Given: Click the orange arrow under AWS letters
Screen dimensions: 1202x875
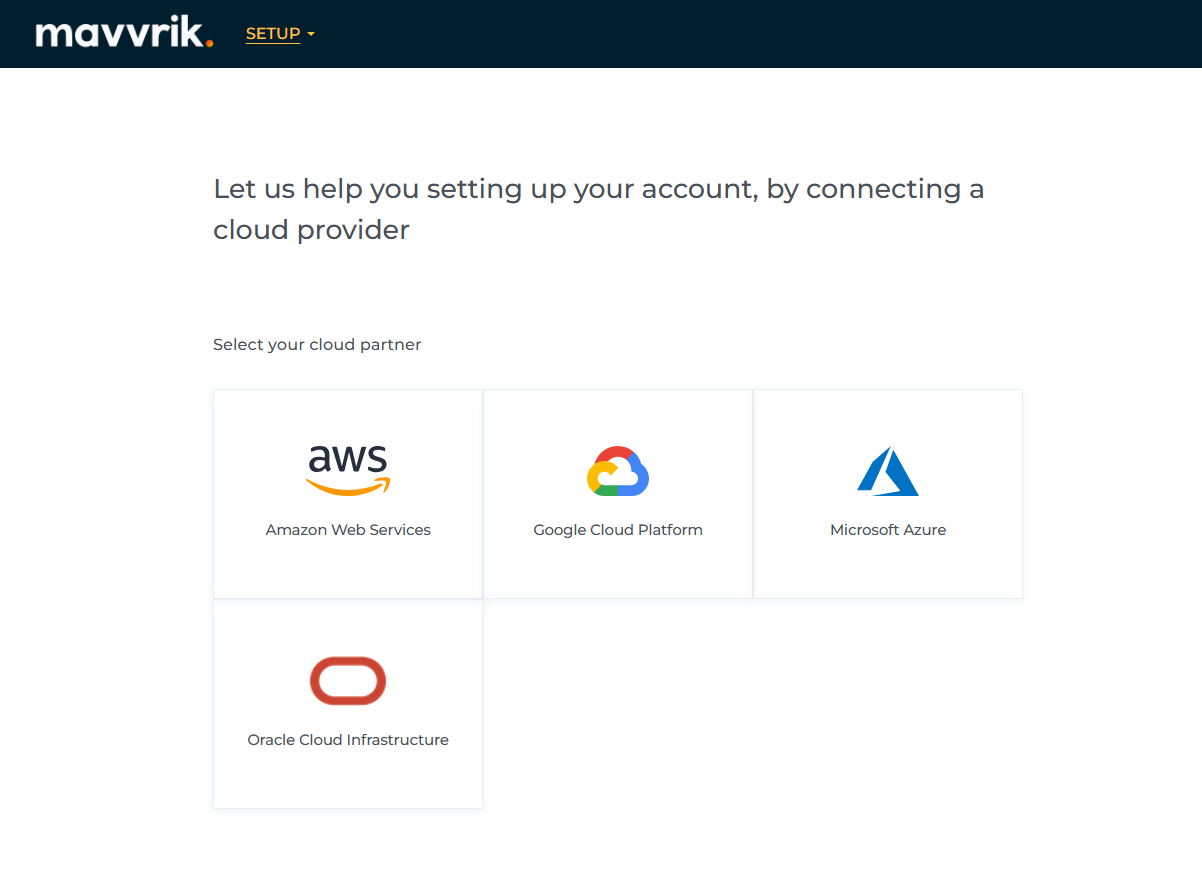Looking at the screenshot, I should [348, 487].
